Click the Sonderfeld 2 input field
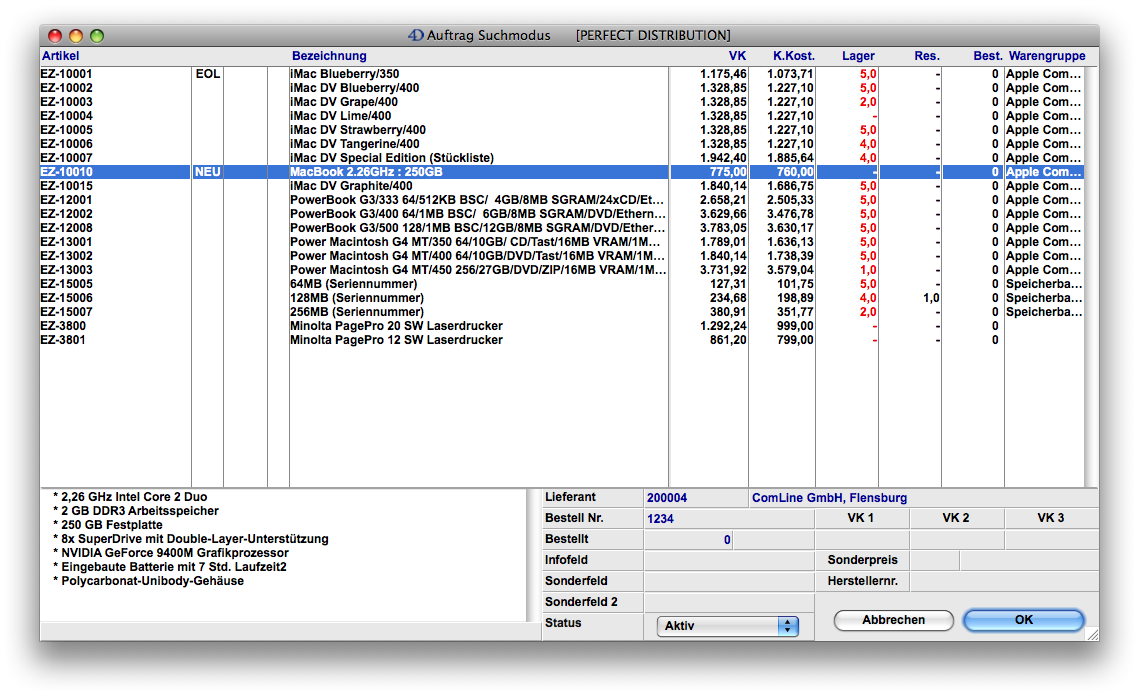 click(x=728, y=602)
